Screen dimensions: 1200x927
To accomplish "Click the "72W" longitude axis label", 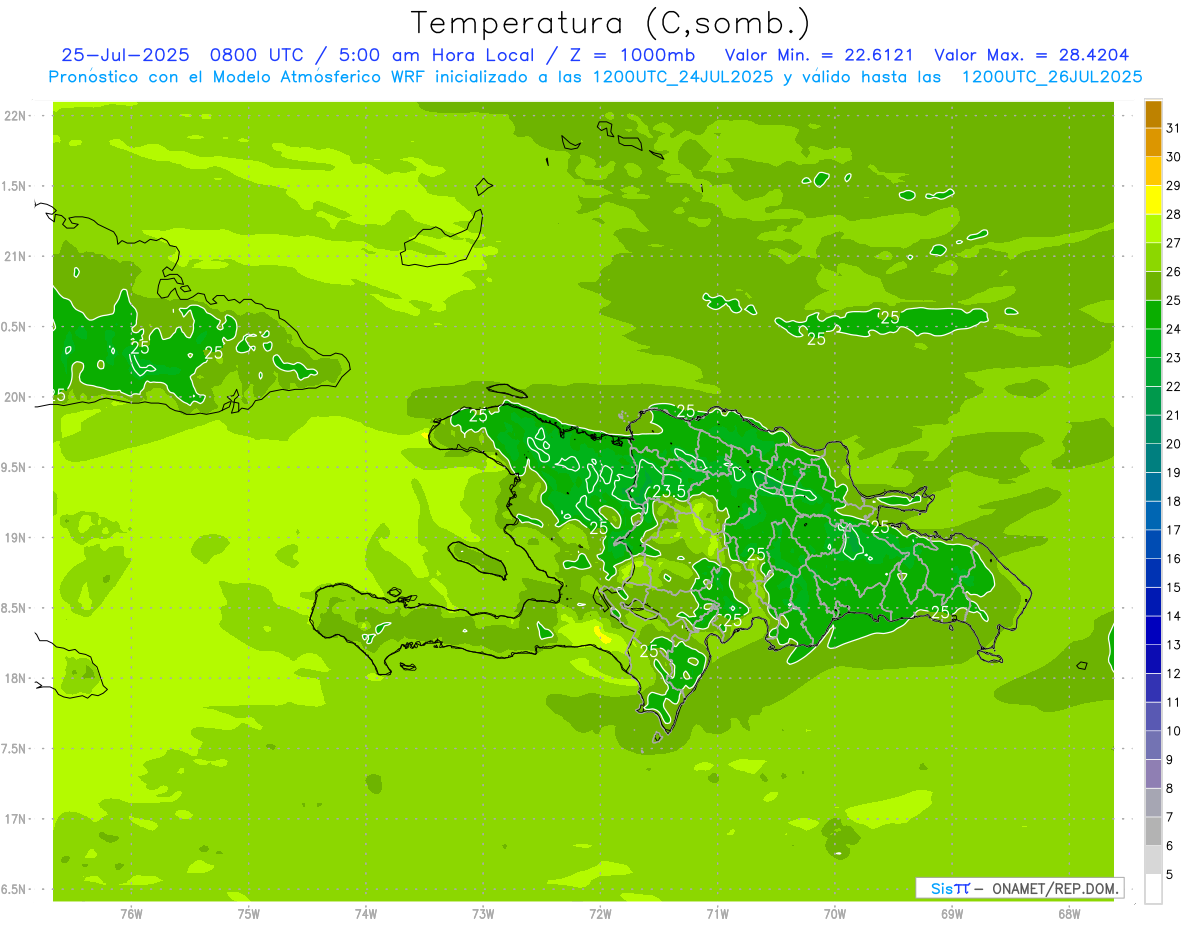I will coord(600,914).
